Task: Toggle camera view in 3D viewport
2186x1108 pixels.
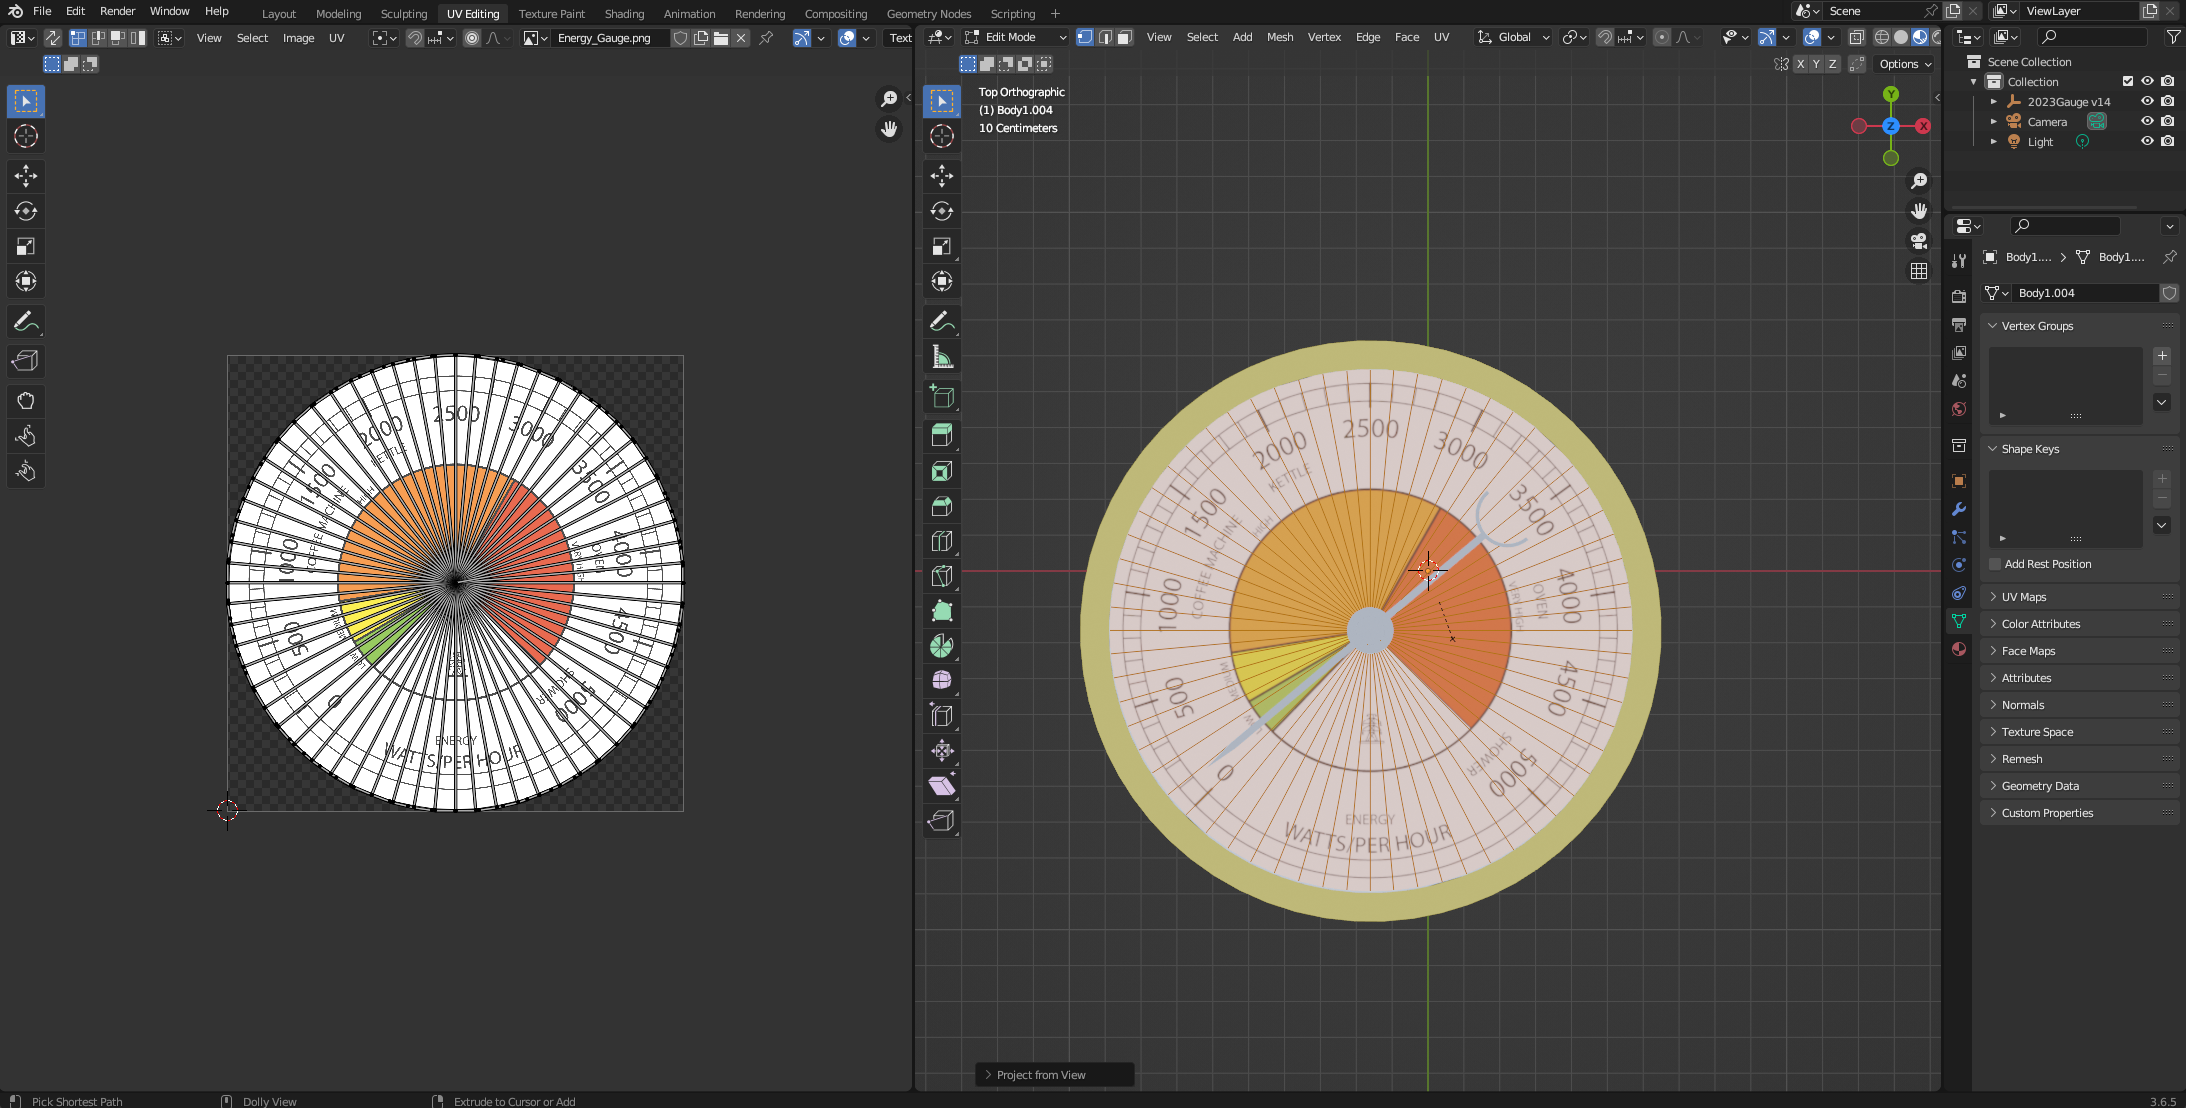Action: point(1918,241)
